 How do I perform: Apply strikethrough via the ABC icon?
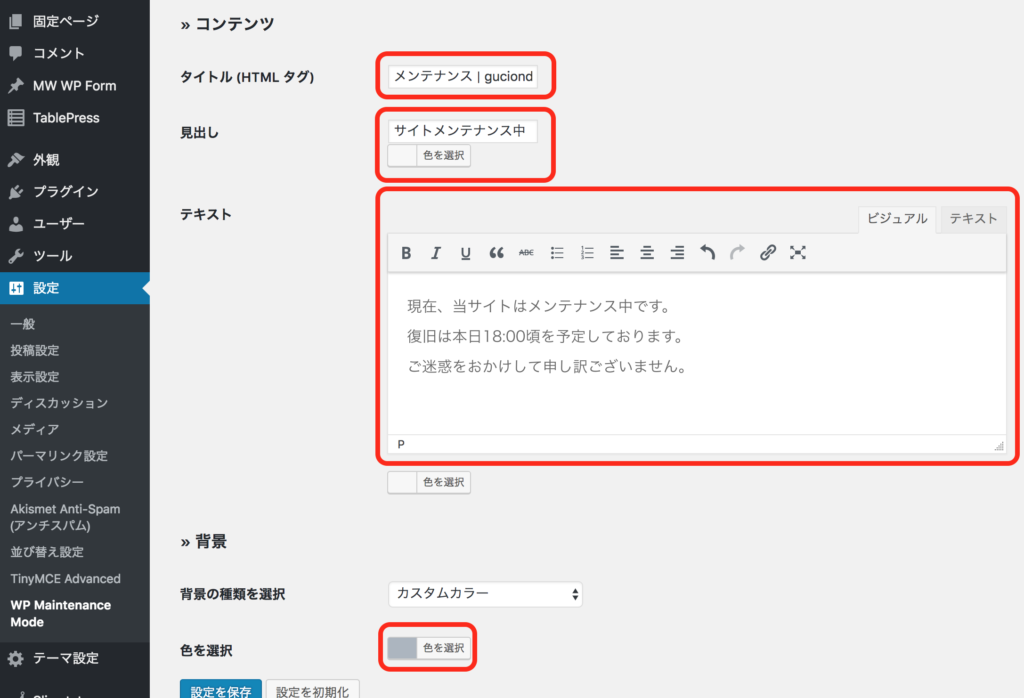coord(526,253)
